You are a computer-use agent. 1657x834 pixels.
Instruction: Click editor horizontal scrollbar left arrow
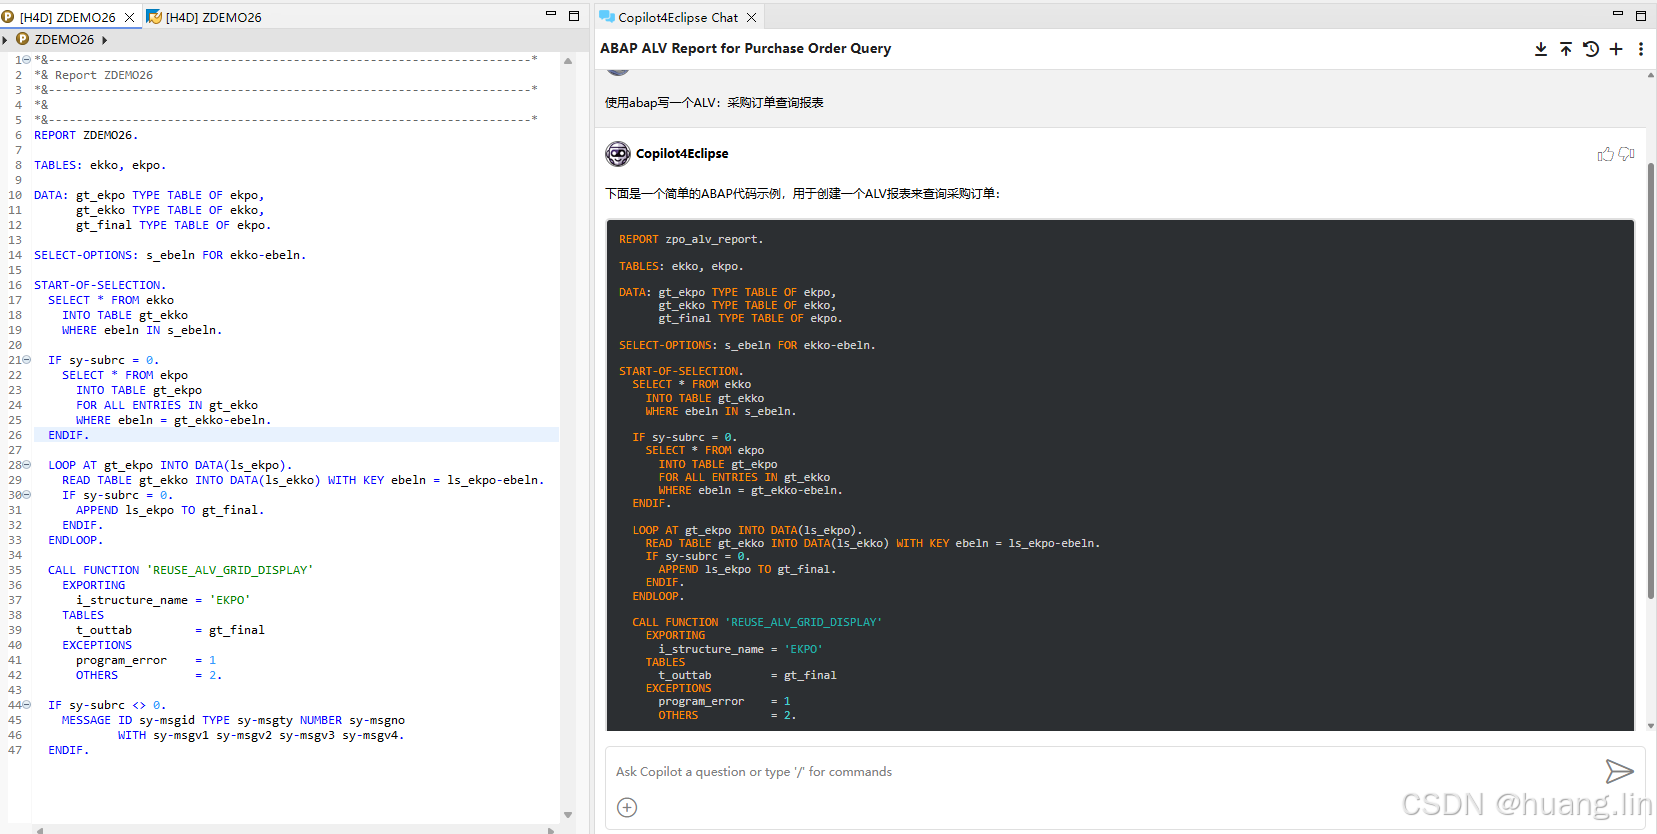[x=40, y=830]
